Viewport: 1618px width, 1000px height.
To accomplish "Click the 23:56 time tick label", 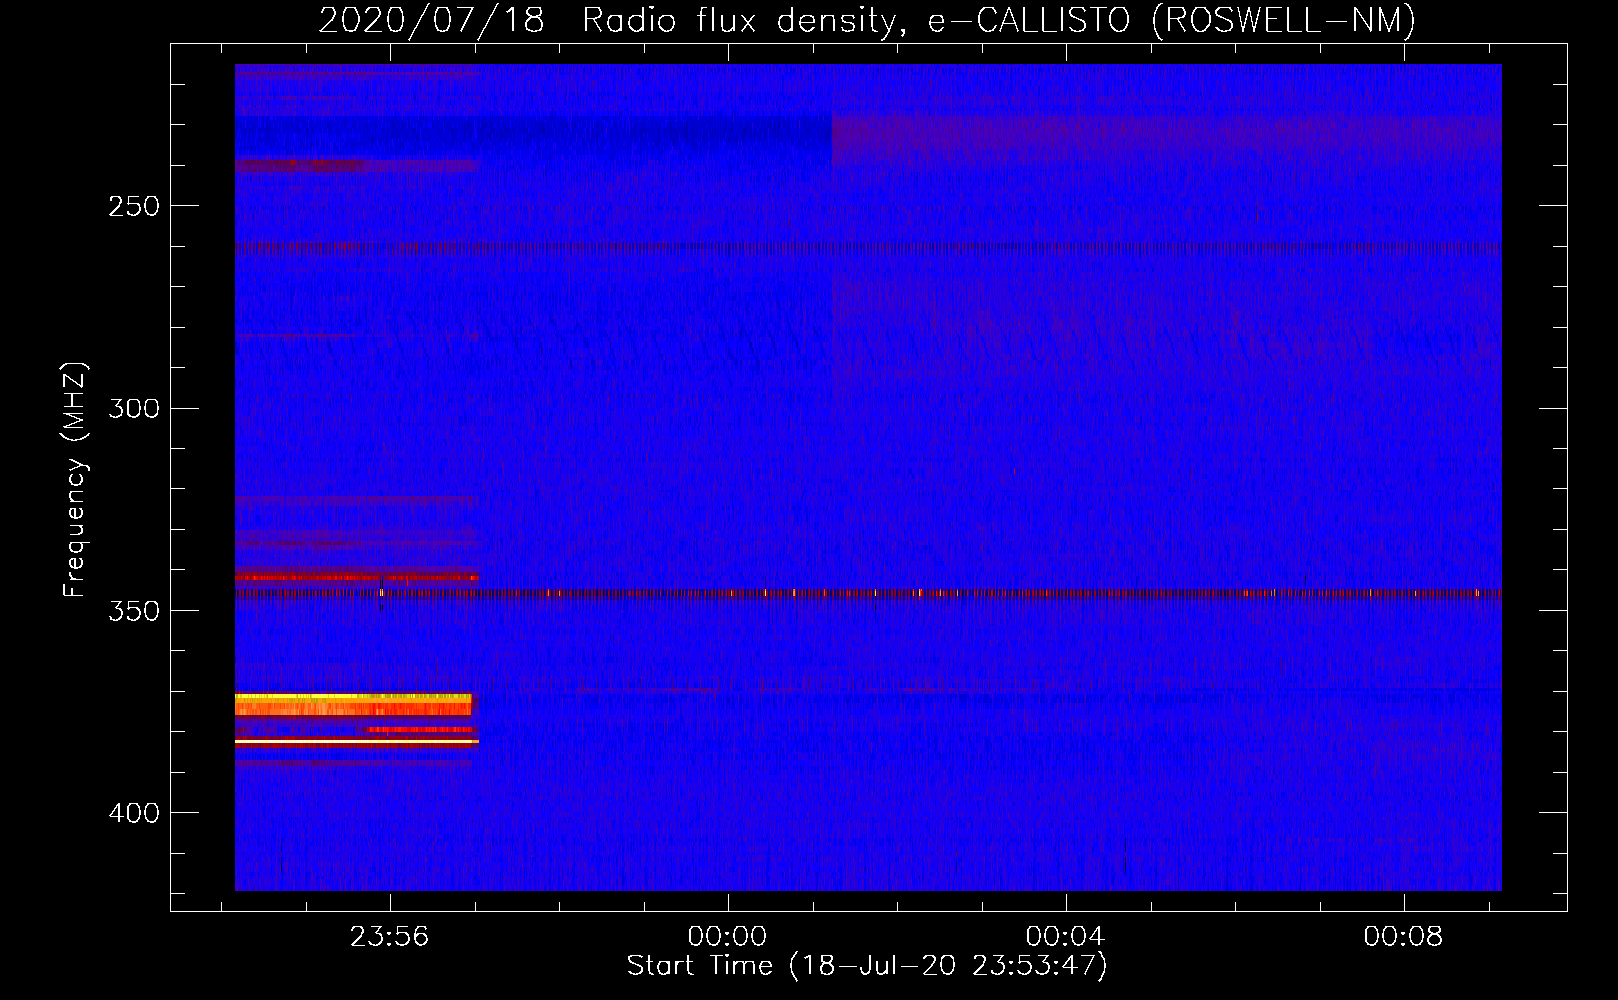I will pos(390,936).
